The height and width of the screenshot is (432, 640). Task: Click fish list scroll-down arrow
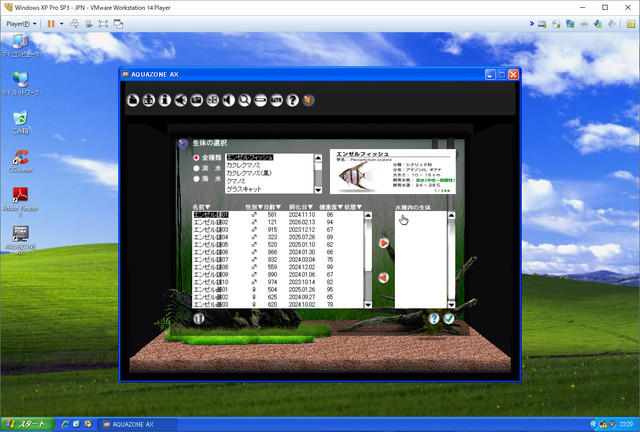[368, 305]
